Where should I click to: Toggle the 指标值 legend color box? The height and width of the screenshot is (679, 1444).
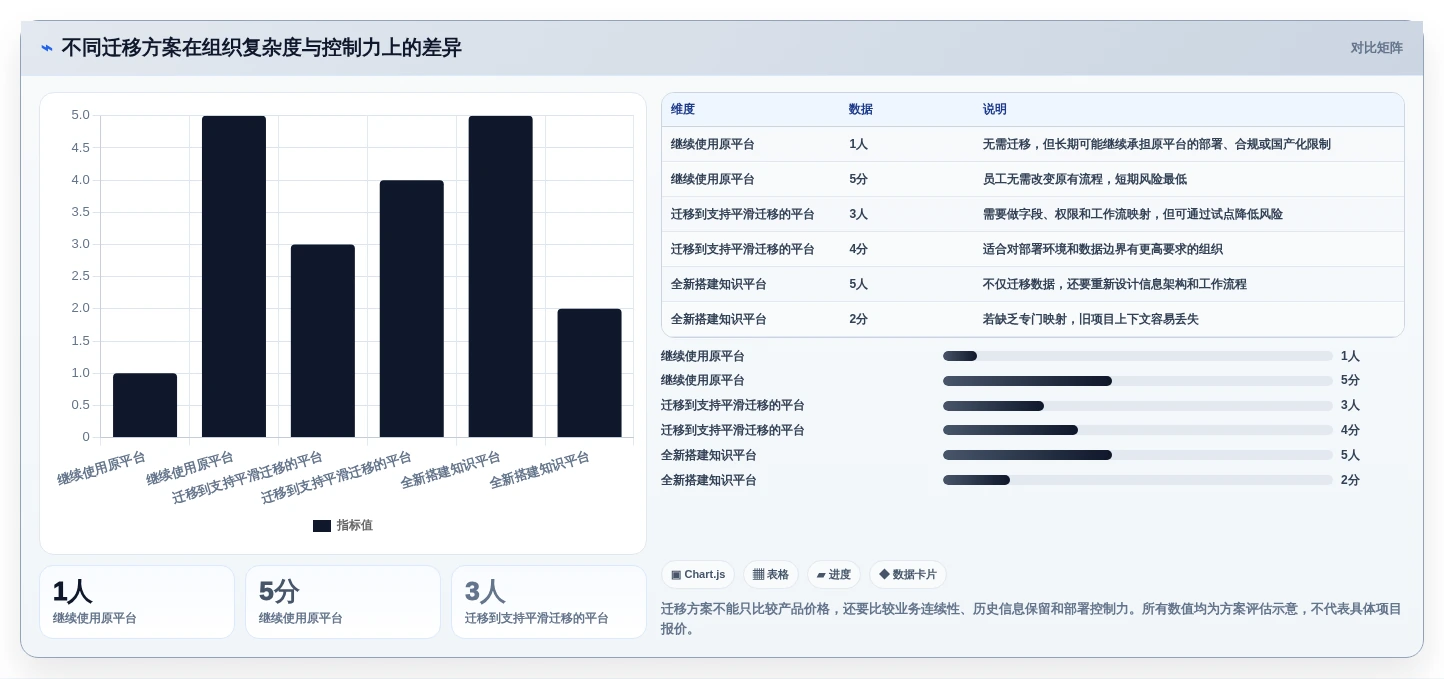(322, 526)
